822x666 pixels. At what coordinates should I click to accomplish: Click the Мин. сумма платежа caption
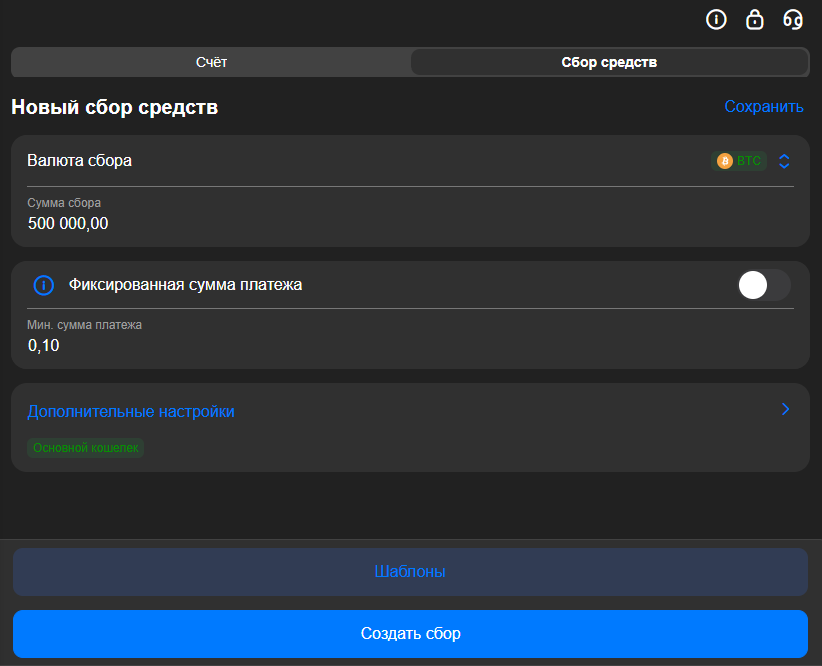tap(84, 325)
